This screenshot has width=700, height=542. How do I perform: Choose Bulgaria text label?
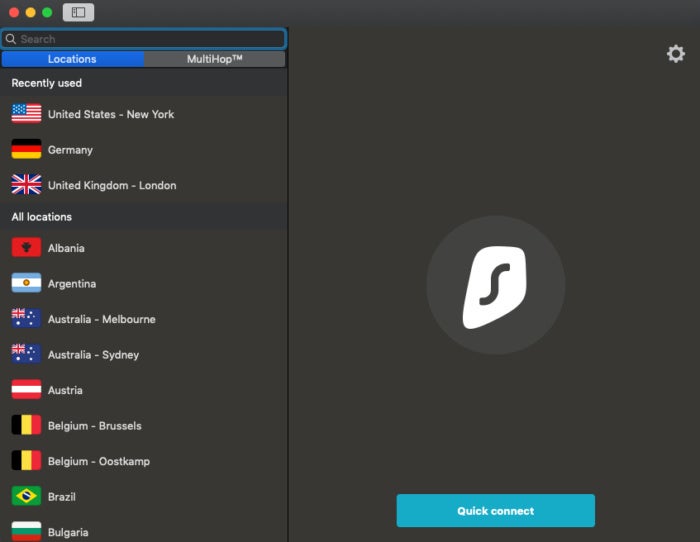pyautogui.click(x=68, y=532)
